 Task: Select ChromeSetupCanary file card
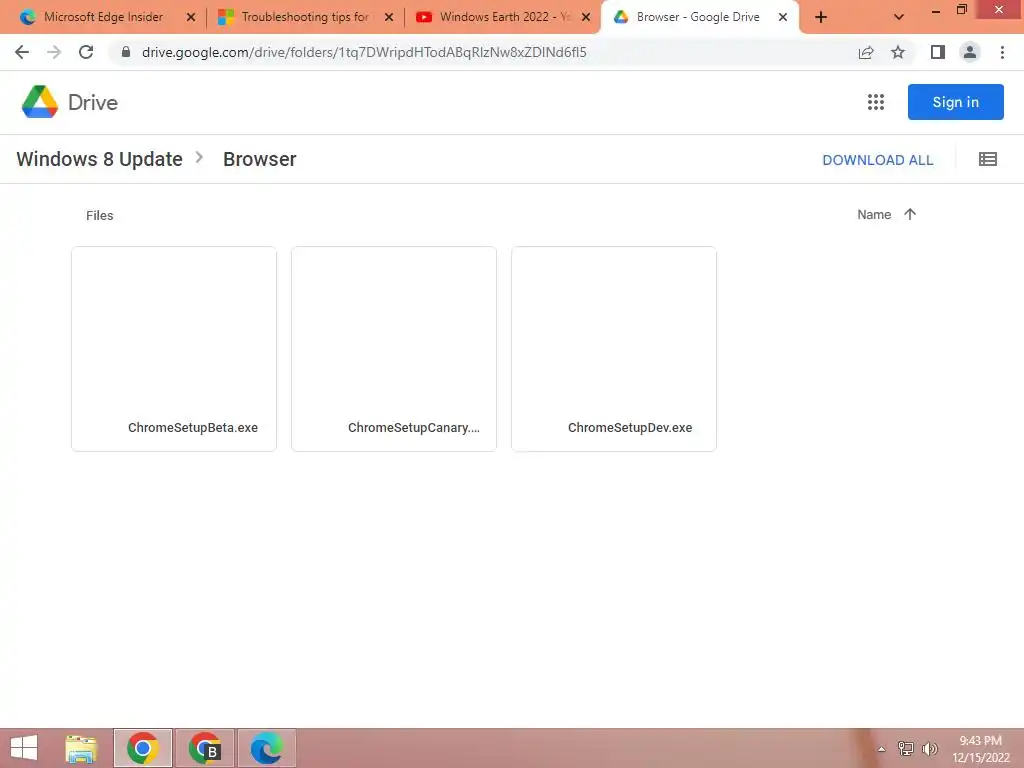tap(394, 349)
